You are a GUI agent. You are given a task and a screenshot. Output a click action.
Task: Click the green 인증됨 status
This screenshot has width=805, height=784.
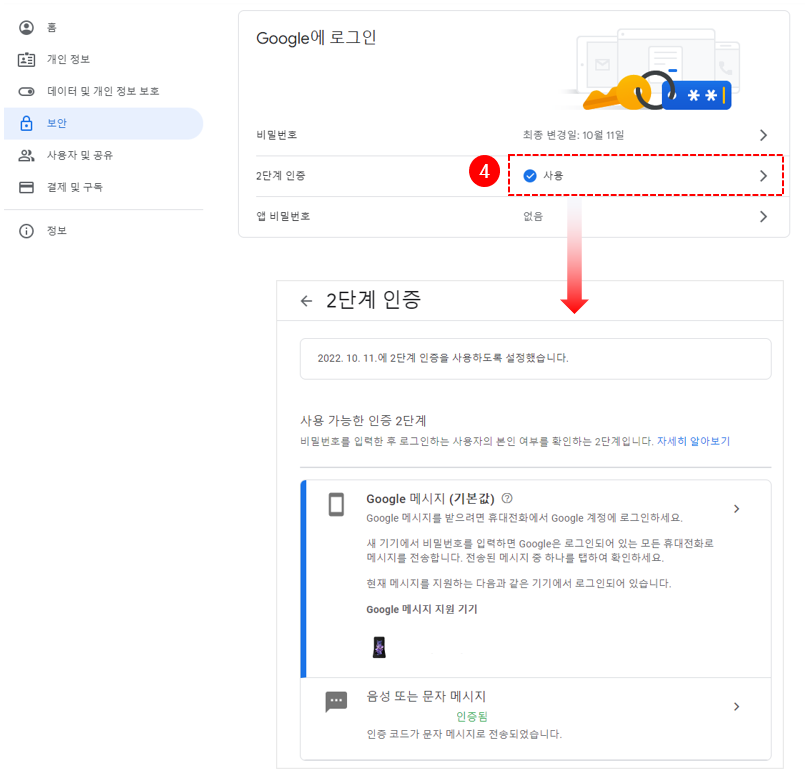[472, 716]
